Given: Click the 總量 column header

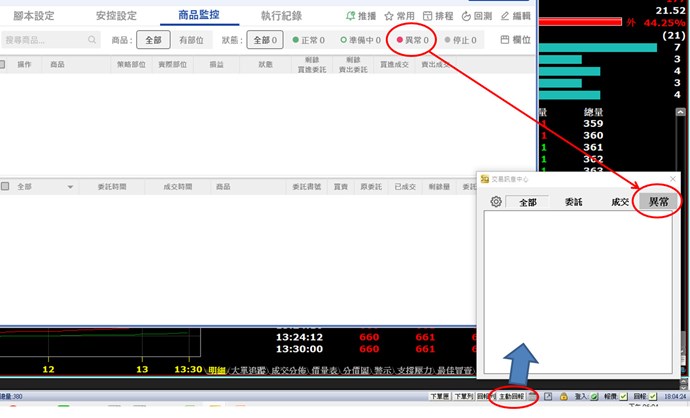Looking at the screenshot, I should tap(593, 112).
